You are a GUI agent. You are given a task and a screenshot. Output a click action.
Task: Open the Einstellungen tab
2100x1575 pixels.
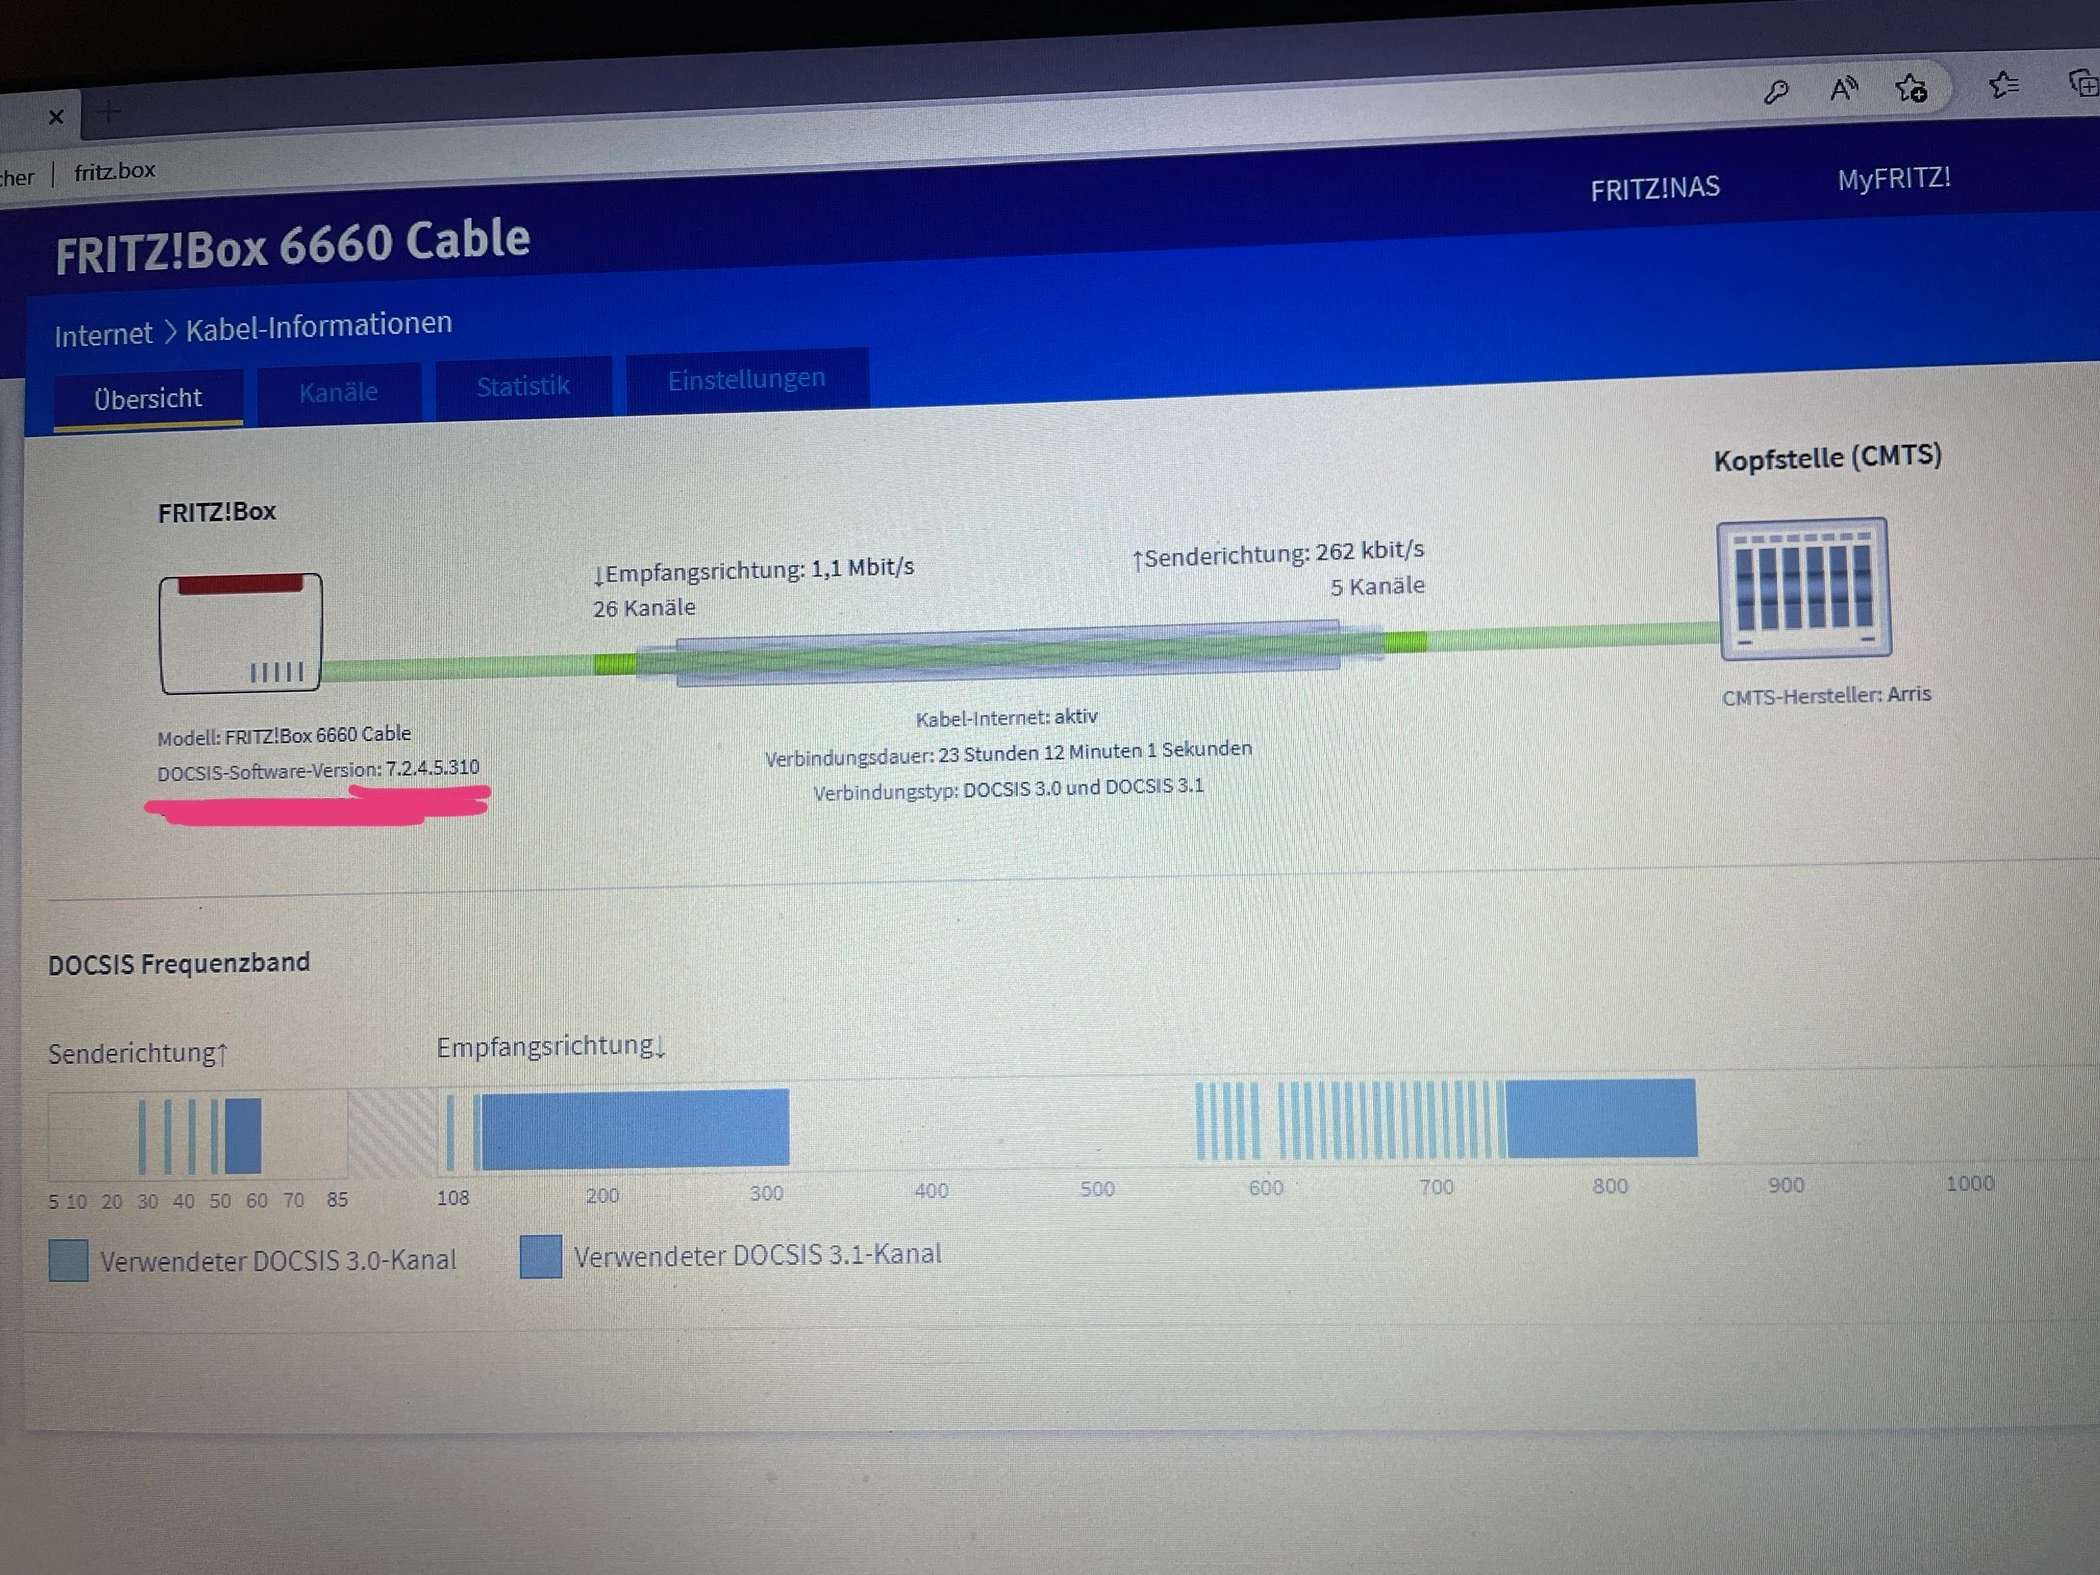[746, 379]
